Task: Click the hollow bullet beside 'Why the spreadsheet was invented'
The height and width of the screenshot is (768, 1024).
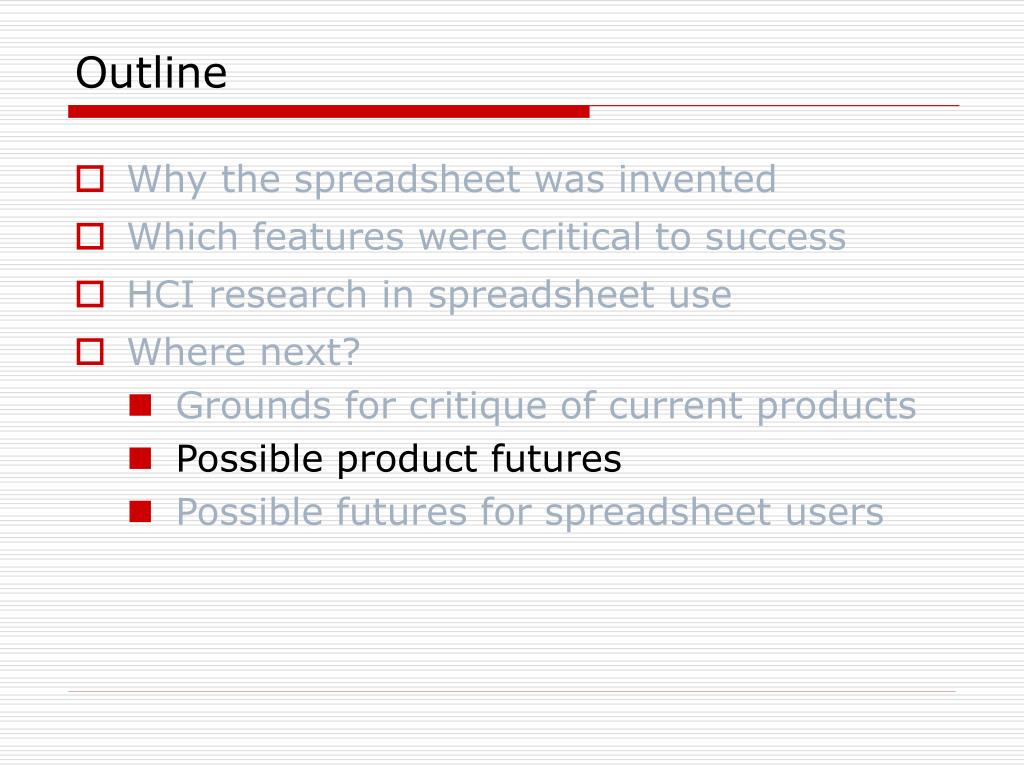Action: tap(90, 179)
